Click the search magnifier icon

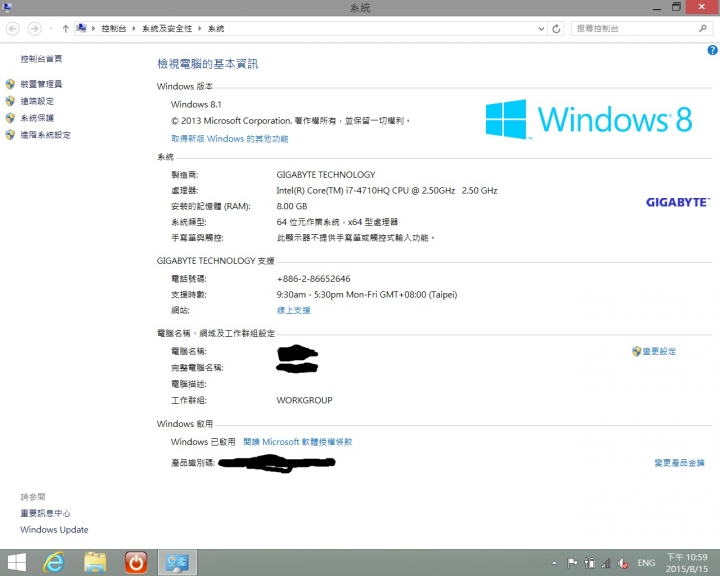pos(703,28)
